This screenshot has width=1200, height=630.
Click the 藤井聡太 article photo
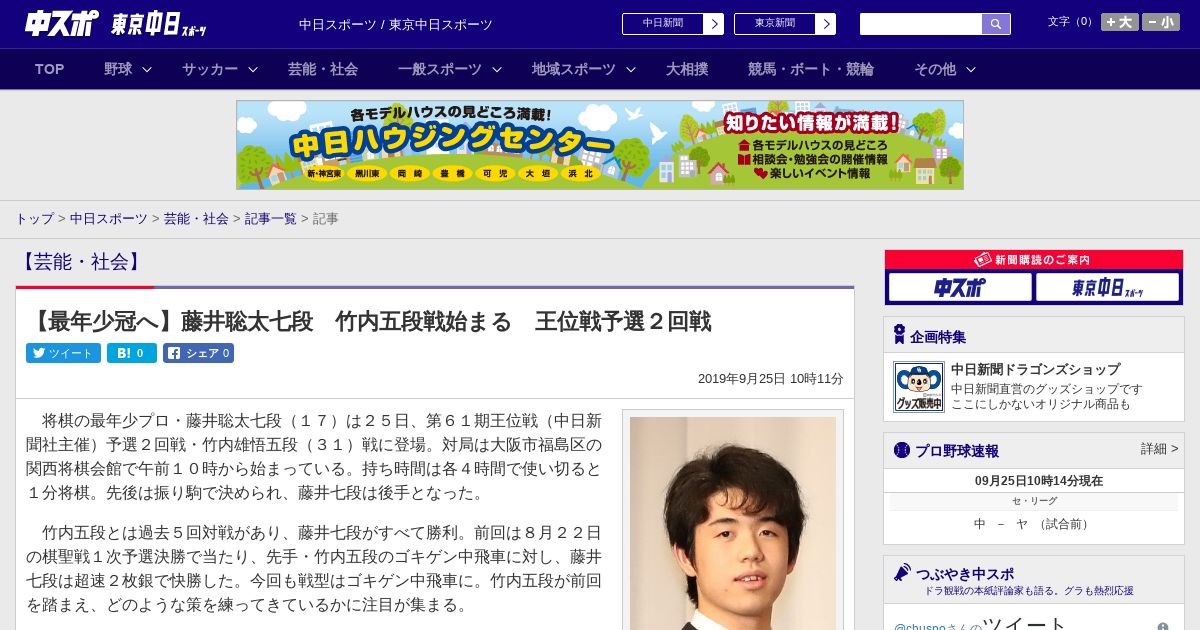tap(733, 523)
